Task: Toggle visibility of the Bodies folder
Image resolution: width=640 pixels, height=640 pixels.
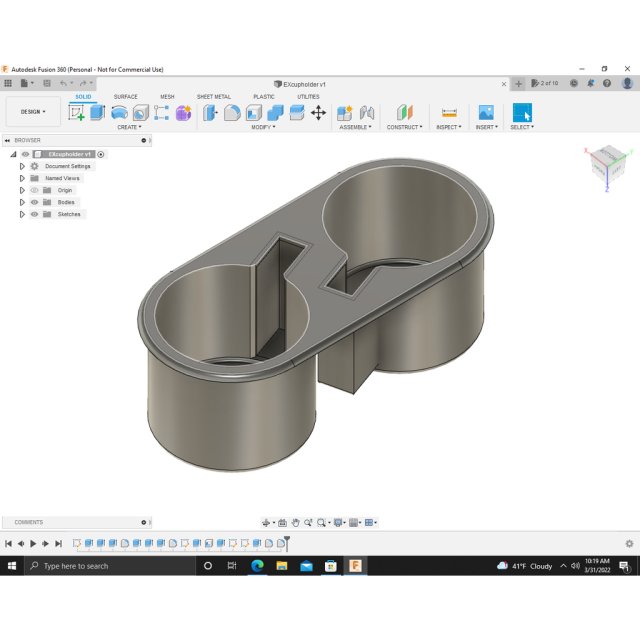Action: tap(35, 202)
